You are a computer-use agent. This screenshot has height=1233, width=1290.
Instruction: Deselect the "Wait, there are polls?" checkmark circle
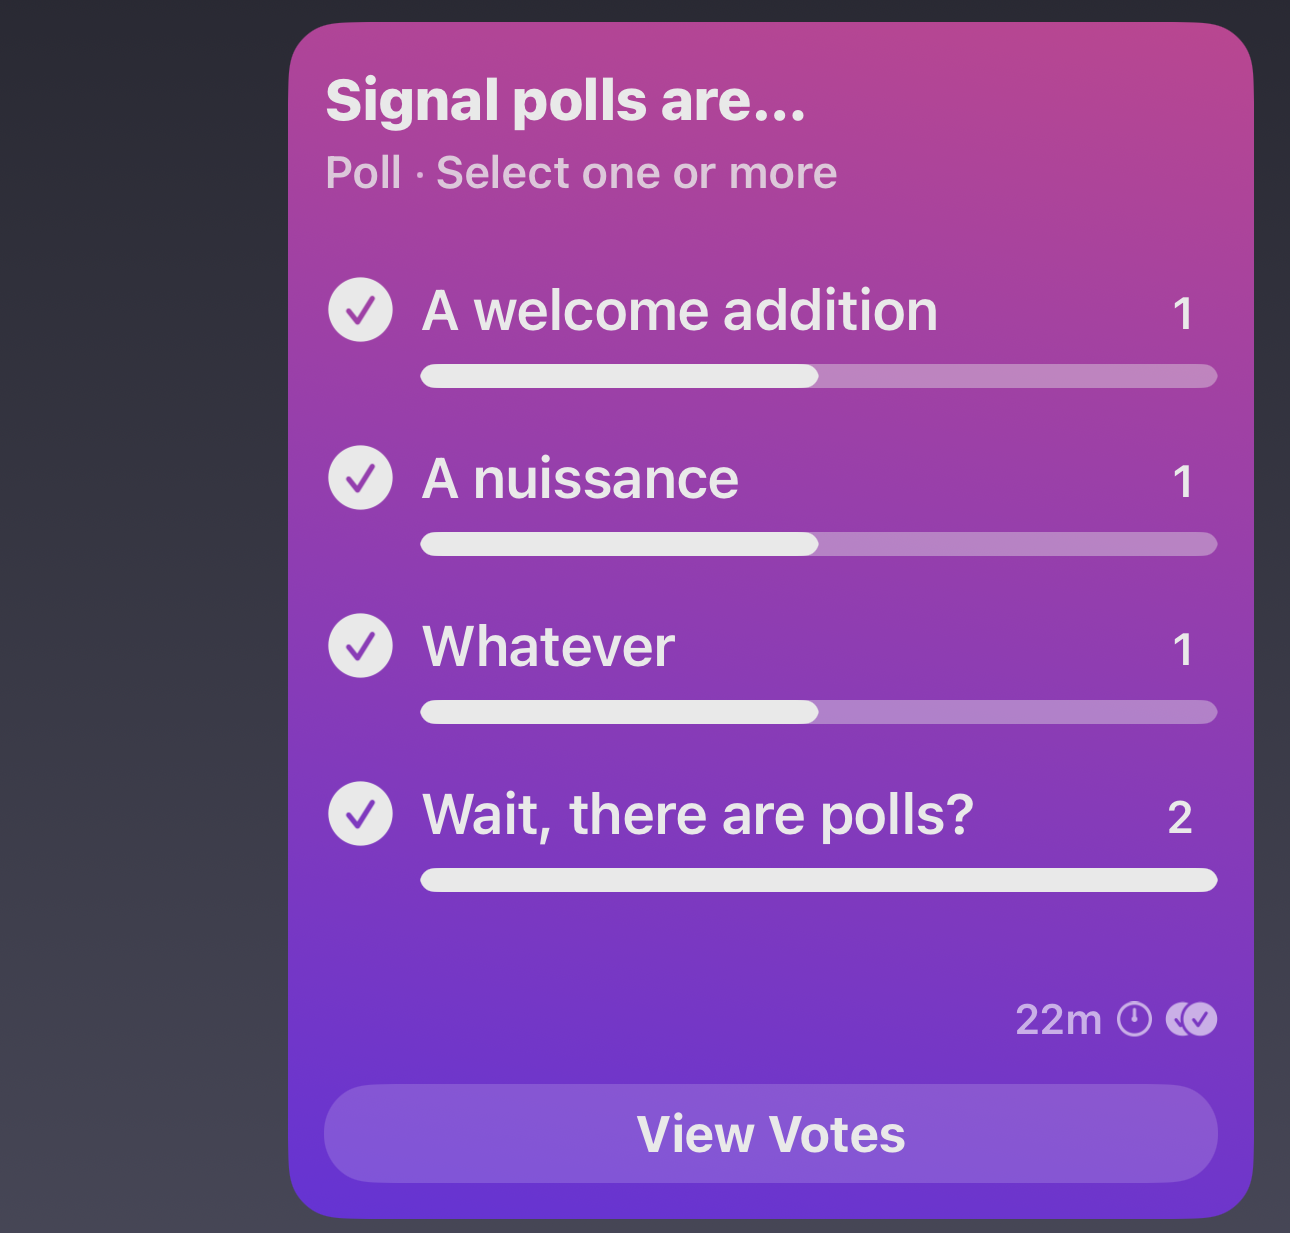click(360, 814)
